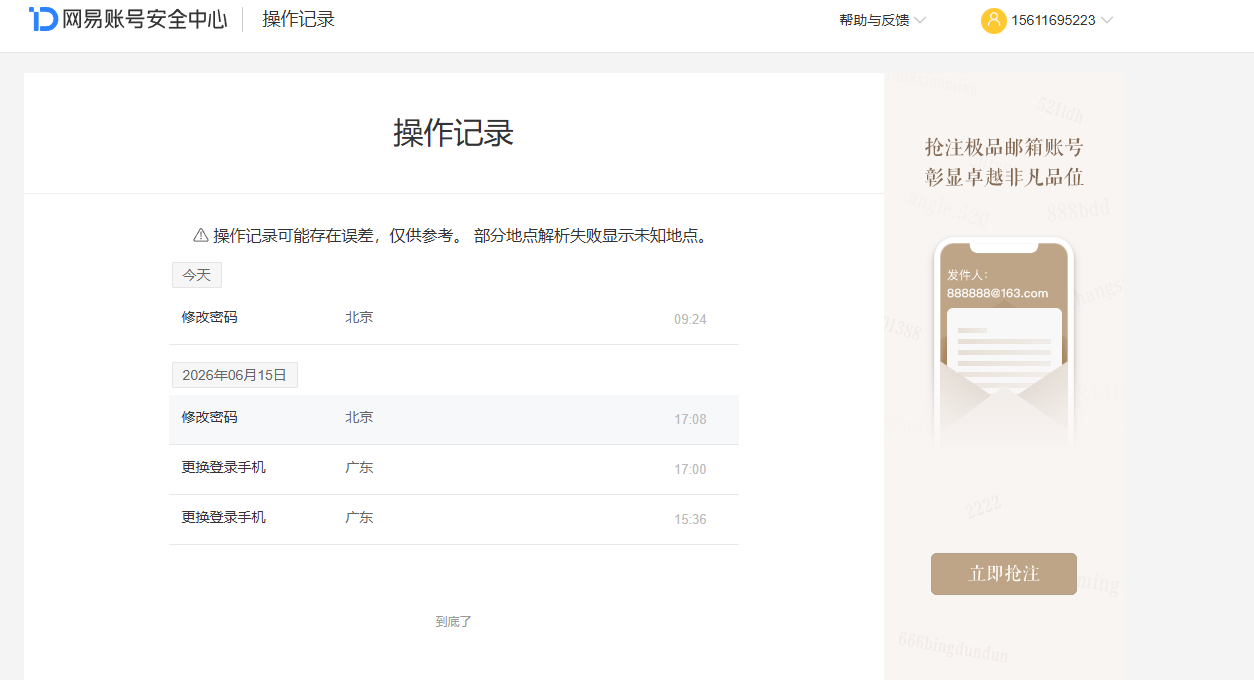Click the 2026年06月15日 date label
1254x680 pixels.
235,375
